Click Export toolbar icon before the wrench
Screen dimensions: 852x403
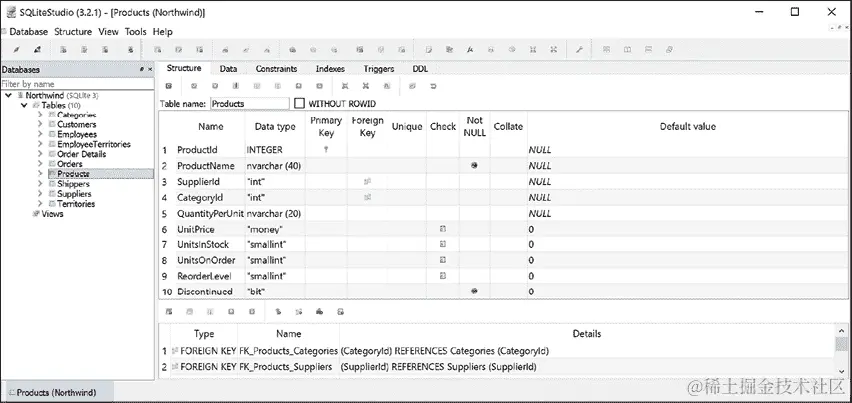click(554, 49)
